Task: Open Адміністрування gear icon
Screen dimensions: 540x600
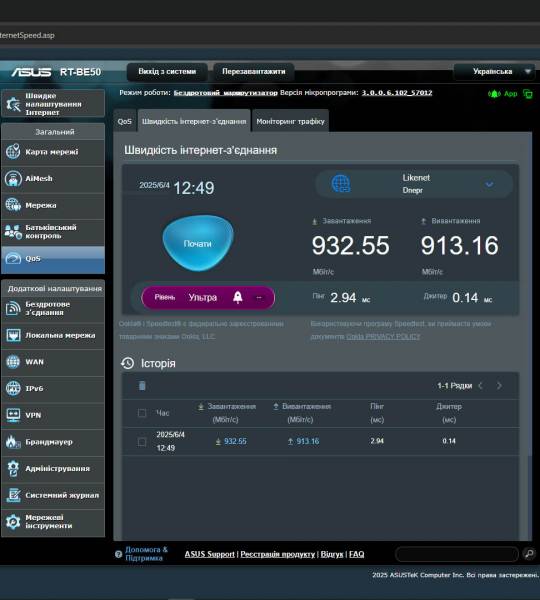Action: pos(13,468)
